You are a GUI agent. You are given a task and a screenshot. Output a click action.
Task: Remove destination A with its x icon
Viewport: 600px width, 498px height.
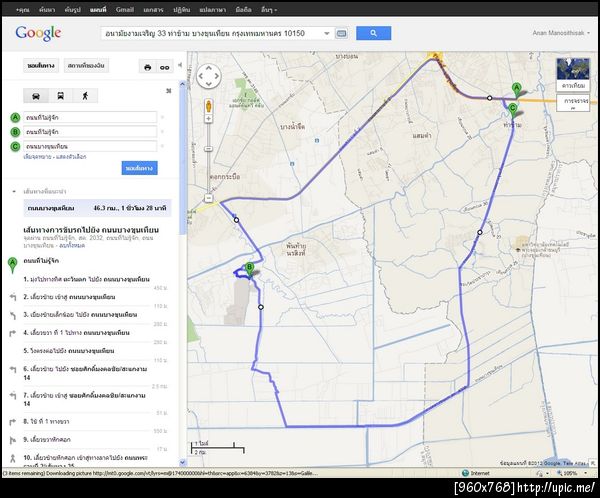pyautogui.click(x=163, y=117)
